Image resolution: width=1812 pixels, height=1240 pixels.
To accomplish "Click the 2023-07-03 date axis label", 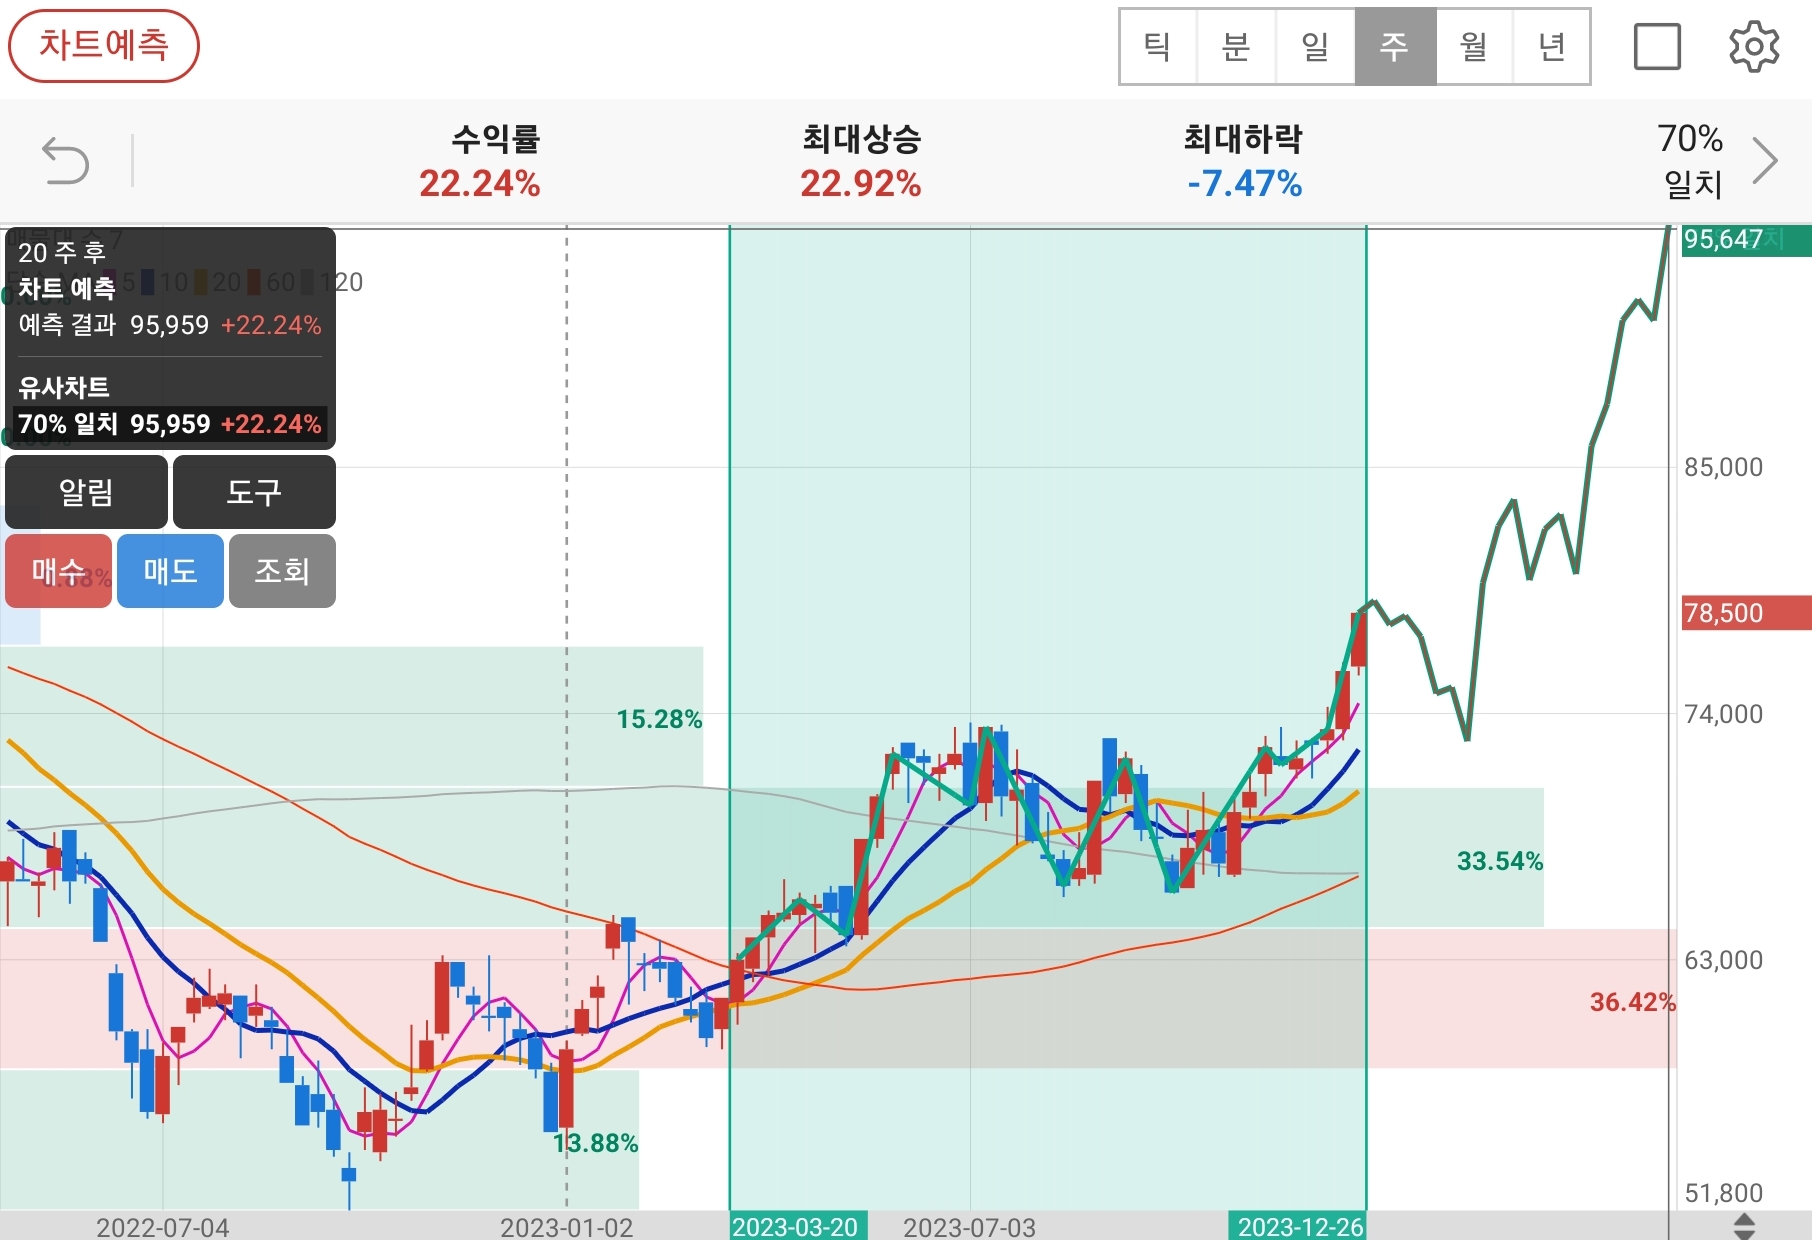I will (969, 1227).
